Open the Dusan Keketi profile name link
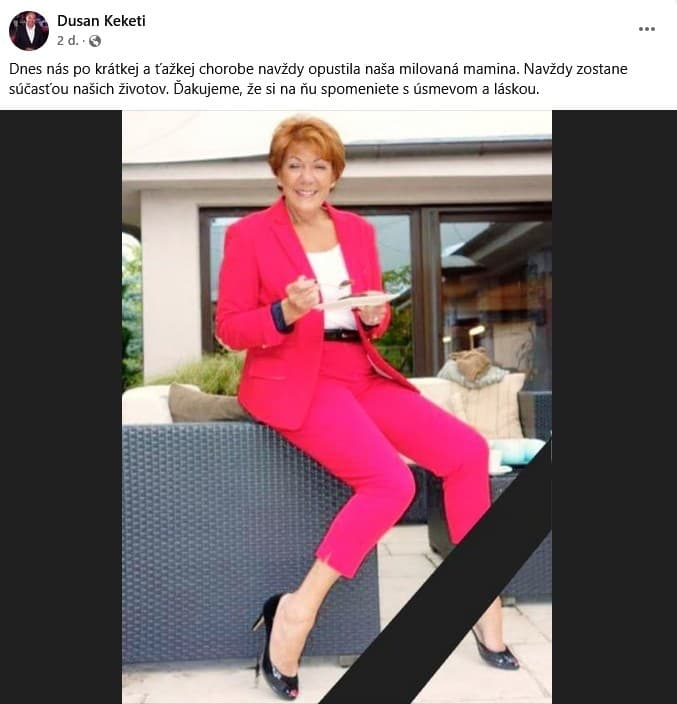The image size is (677, 704). tap(101, 21)
